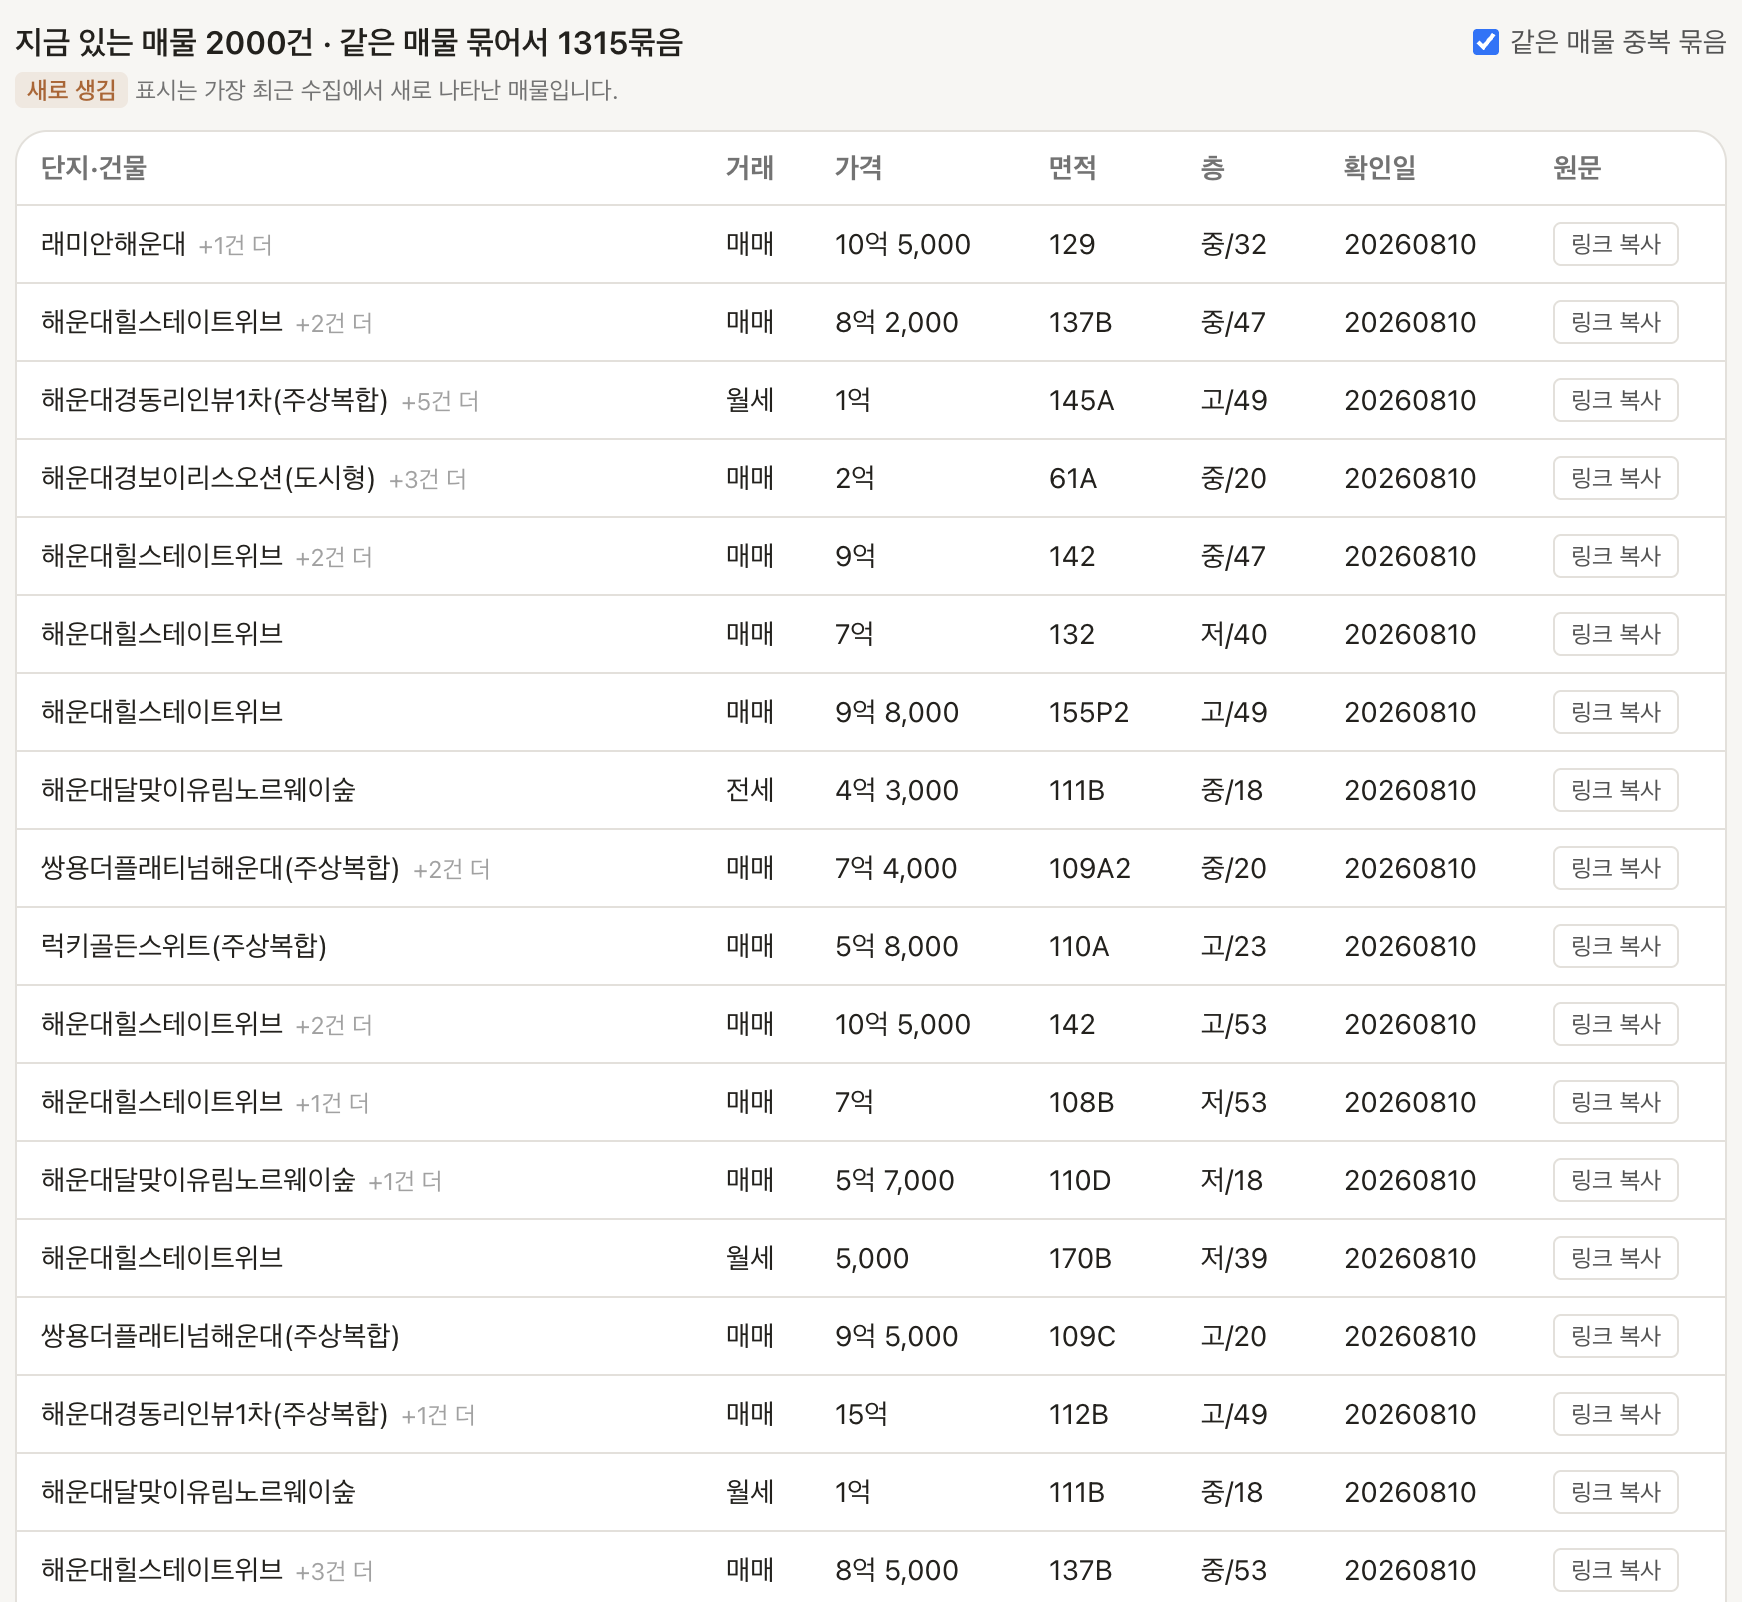The height and width of the screenshot is (1602, 1742).
Task: Expand +1건 더 next to 래미안해운대
Action: coord(235,246)
